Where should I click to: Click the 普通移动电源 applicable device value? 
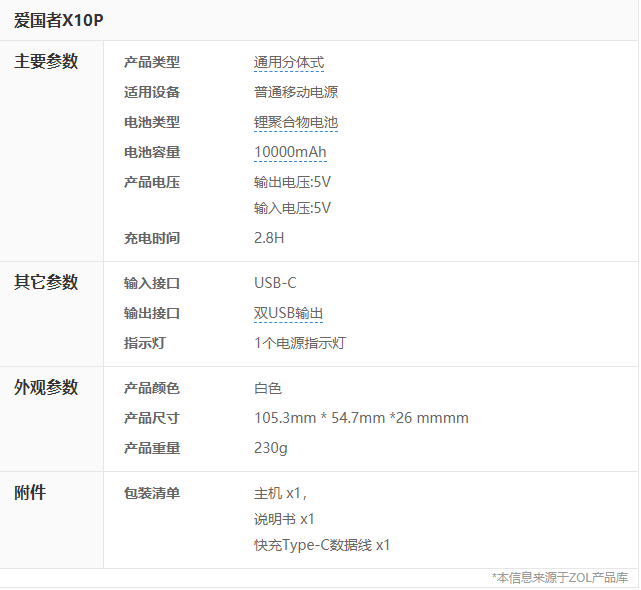pos(296,92)
